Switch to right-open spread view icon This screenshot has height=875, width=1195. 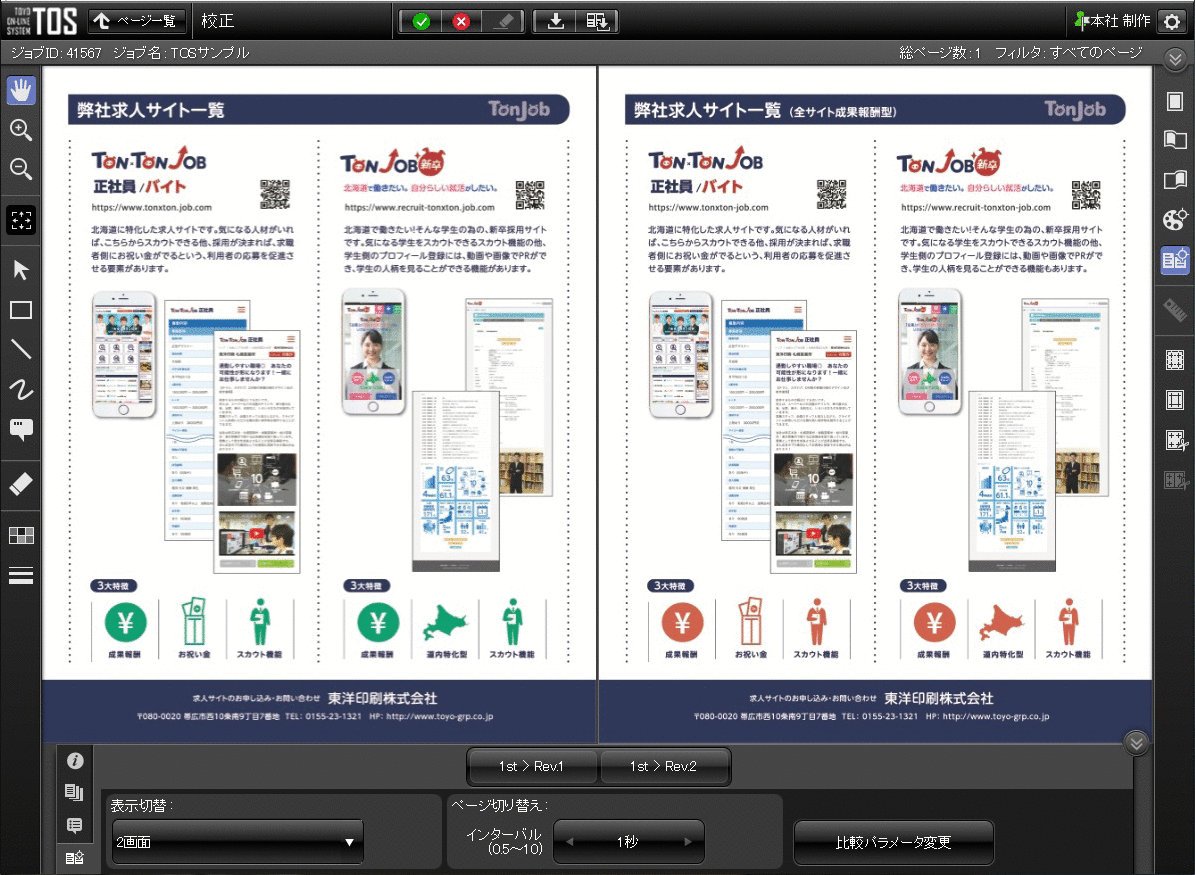click(1175, 180)
